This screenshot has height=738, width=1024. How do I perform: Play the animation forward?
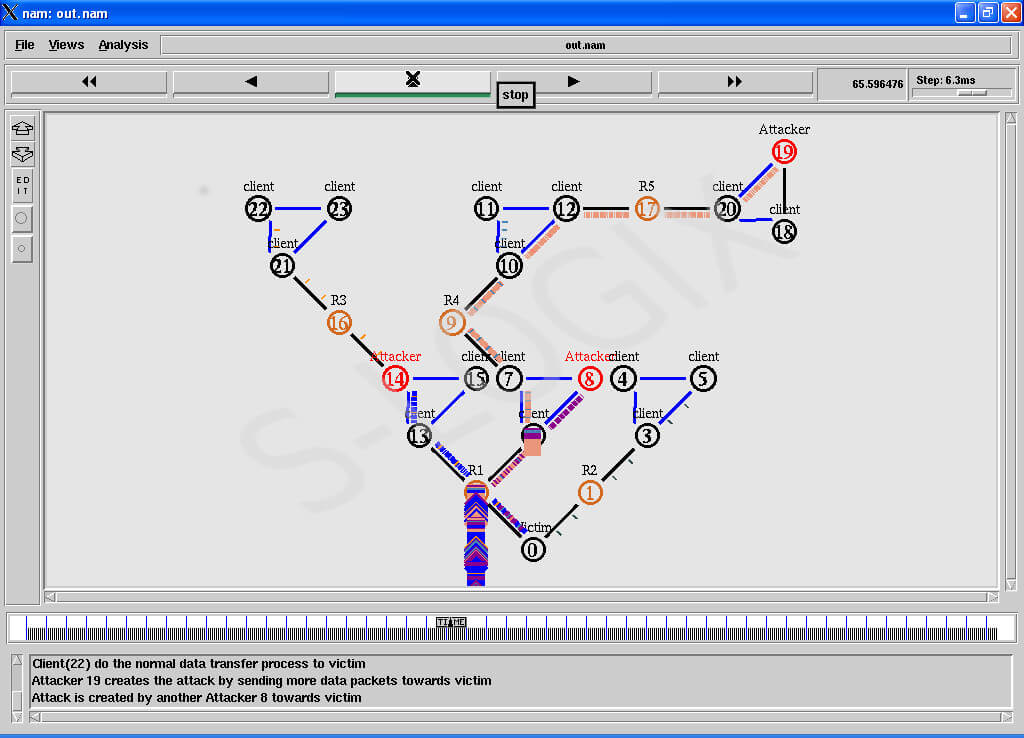[x=574, y=82]
